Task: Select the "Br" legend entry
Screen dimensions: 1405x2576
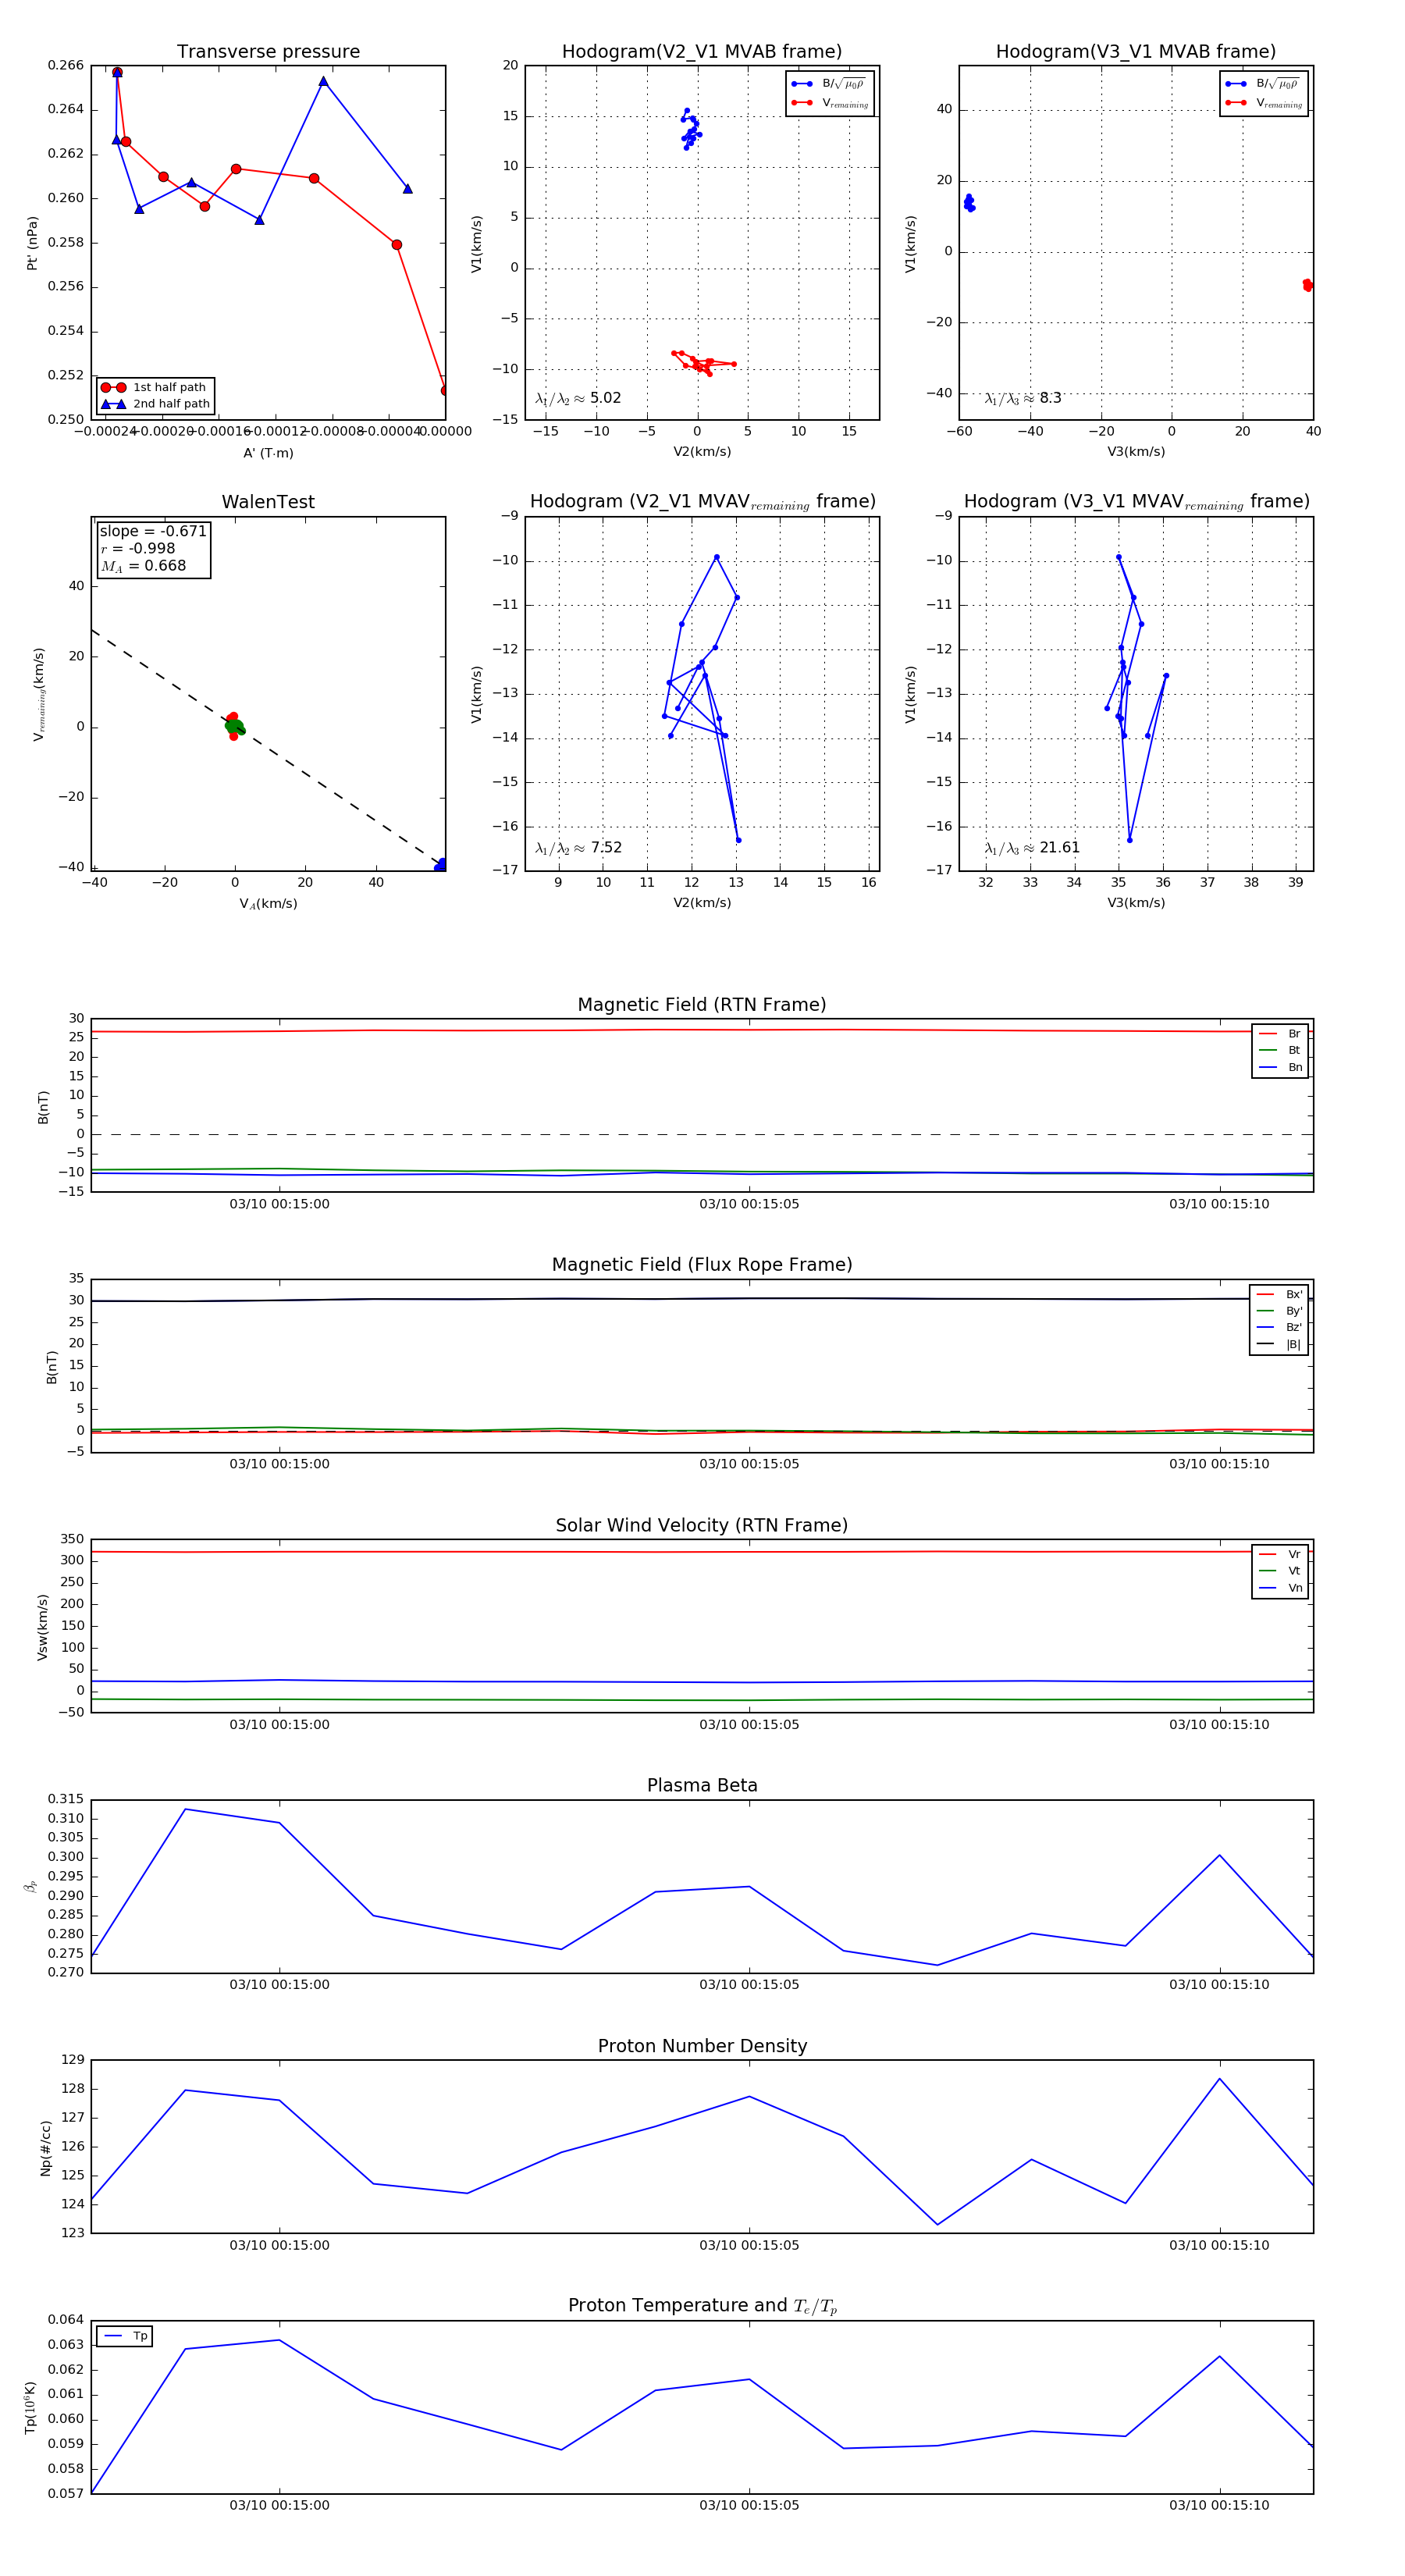Action: [x=1281, y=1034]
